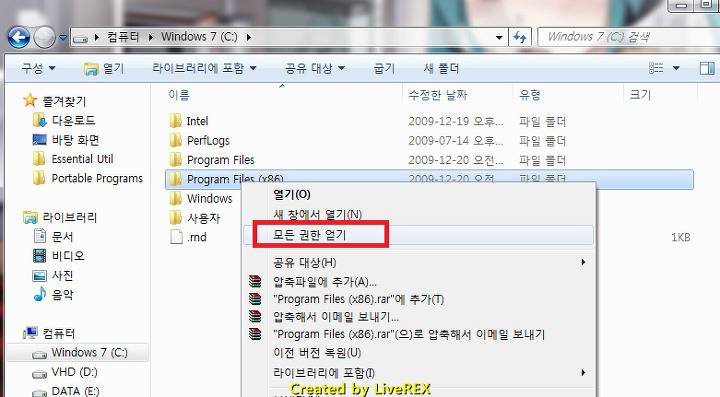The image size is (720, 397).
Task: Click drive icon in address bar
Action: point(80,38)
